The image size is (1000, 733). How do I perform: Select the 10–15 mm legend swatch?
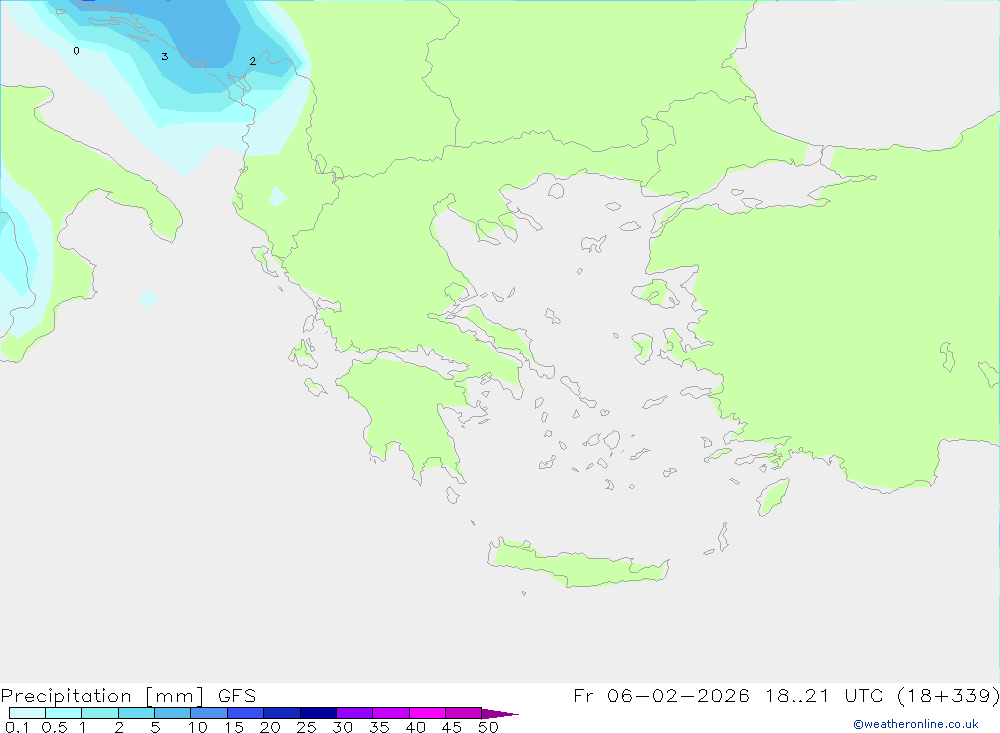click(x=209, y=713)
